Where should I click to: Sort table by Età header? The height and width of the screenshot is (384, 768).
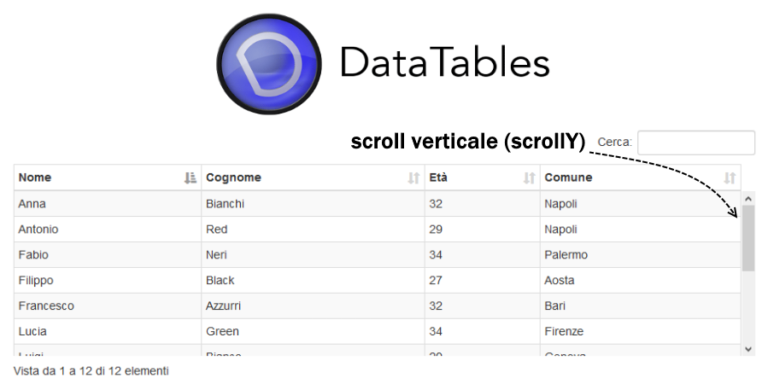[x=482, y=177]
